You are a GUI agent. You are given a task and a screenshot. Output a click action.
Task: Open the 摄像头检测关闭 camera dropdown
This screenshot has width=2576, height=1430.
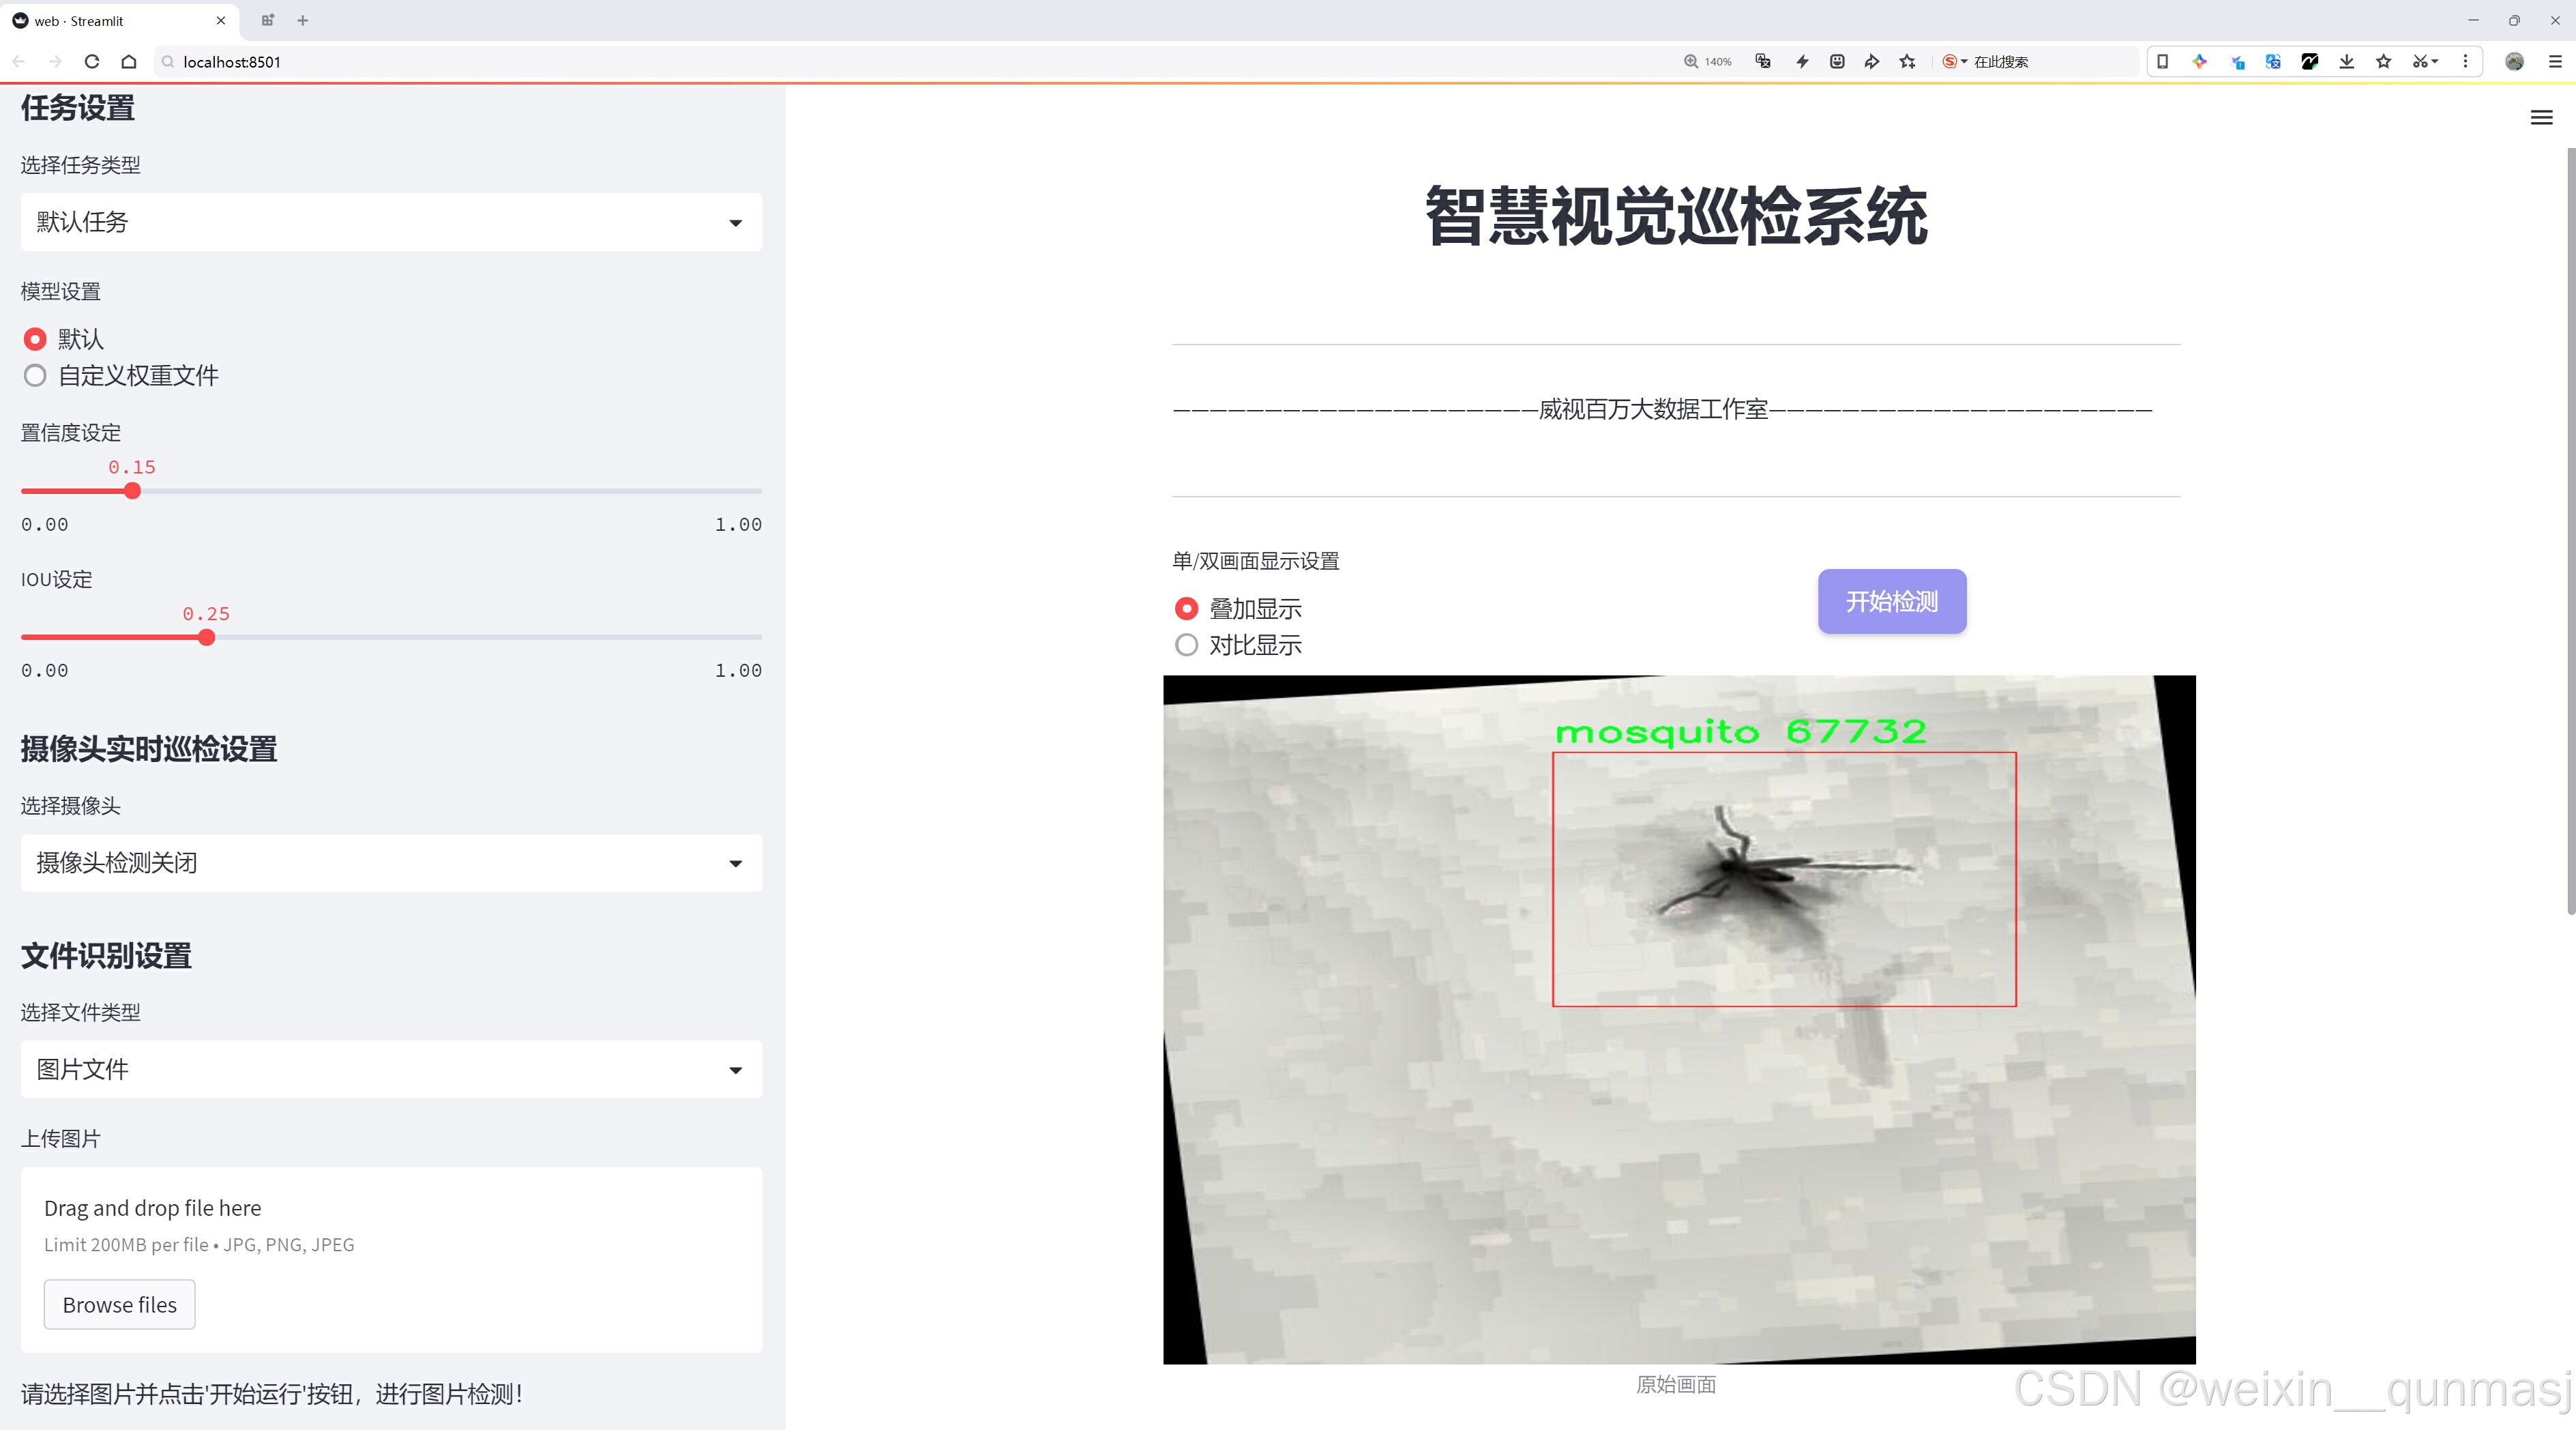tap(391, 863)
